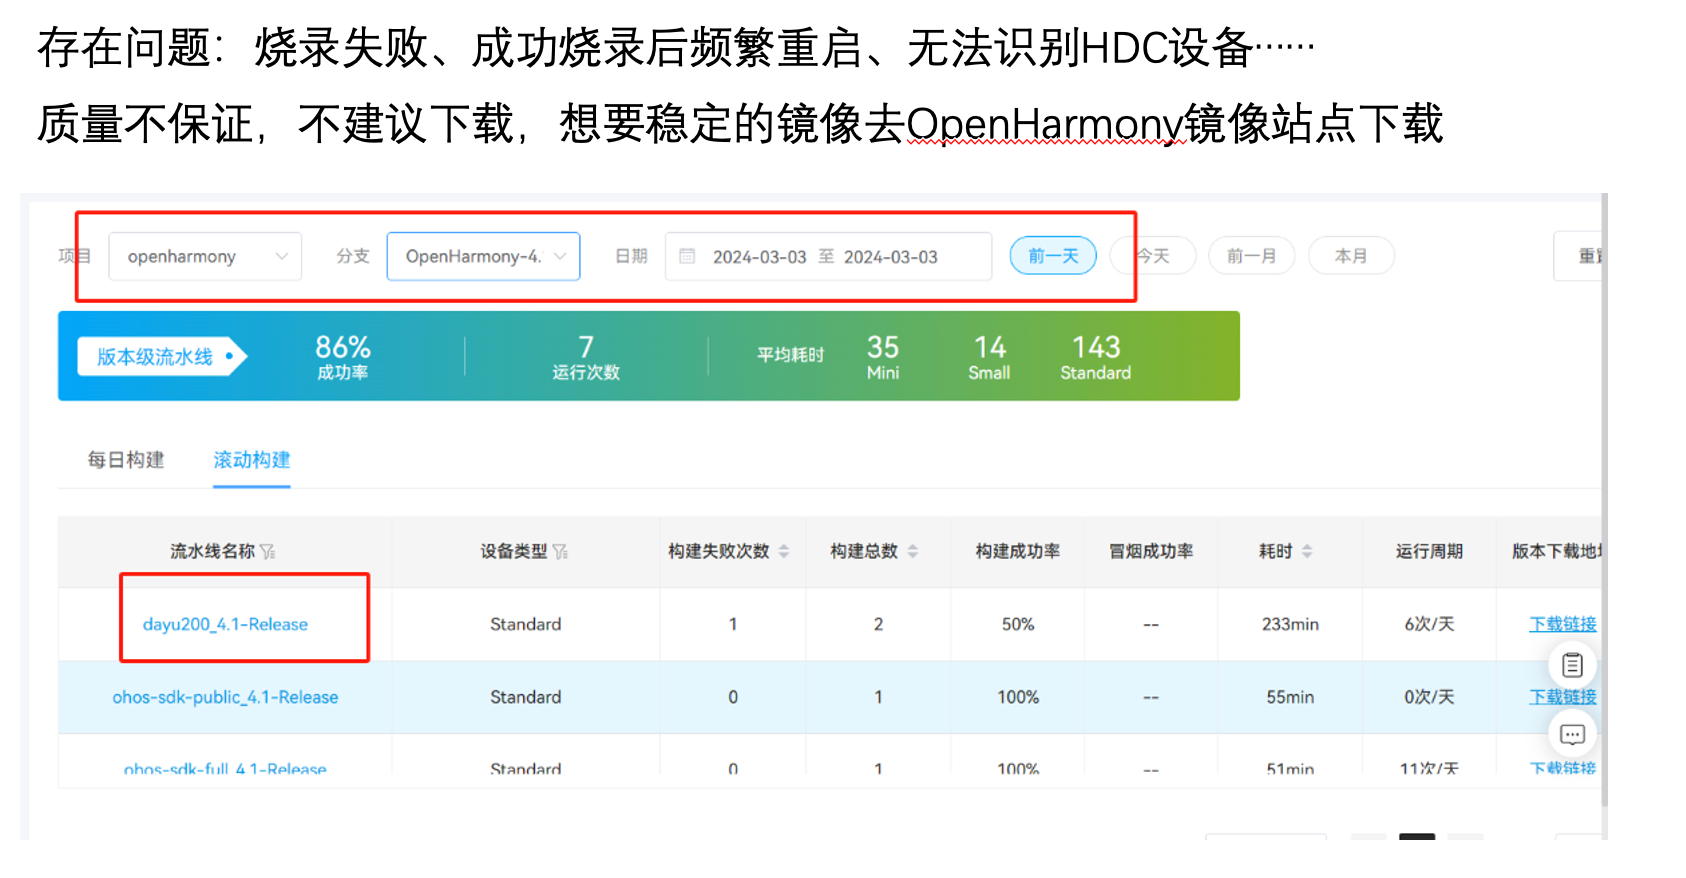Click 下载链接 for the dayu200_4.1-Release row
This screenshot has width=1686, height=878.
pyautogui.click(x=1563, y=624)
